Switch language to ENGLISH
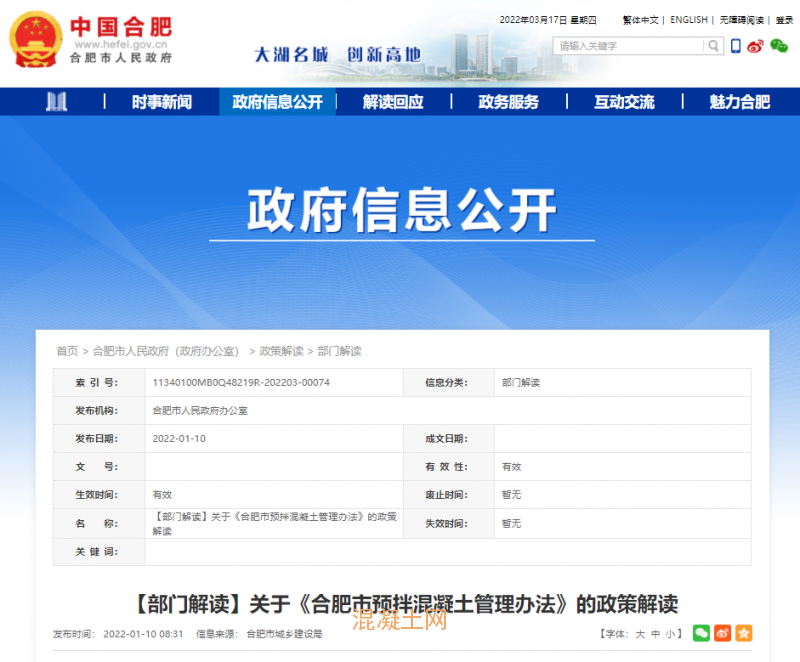This screenshot has width=800, height=662. click(x=688, y=20)
